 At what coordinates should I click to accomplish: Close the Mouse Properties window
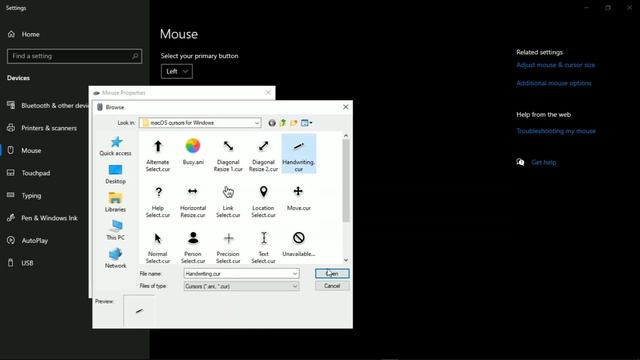point(268,93)
